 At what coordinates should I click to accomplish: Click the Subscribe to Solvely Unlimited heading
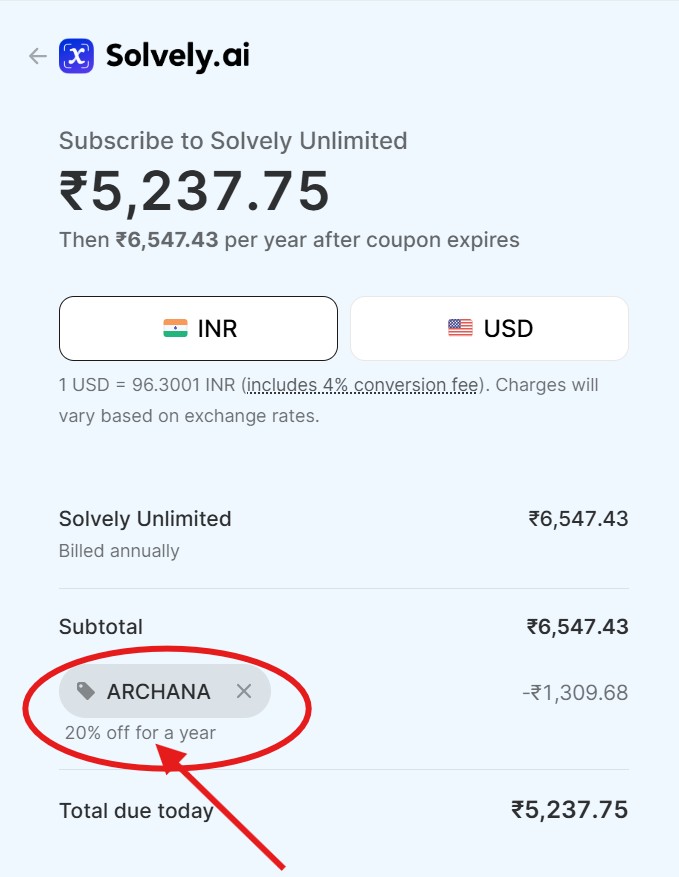click(x=232, y=140)
